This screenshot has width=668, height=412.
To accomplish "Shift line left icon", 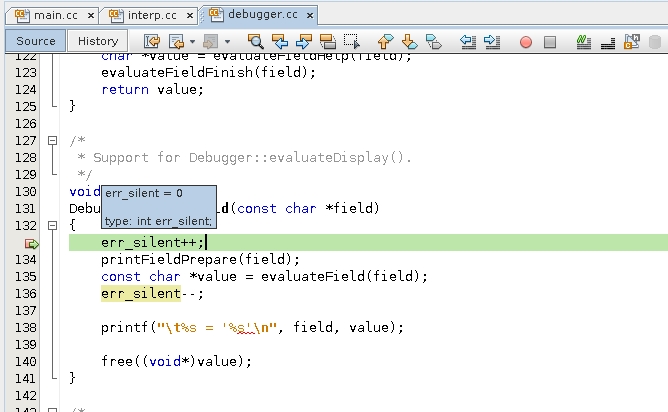I will pyautogui.click(x=468, y=41).
